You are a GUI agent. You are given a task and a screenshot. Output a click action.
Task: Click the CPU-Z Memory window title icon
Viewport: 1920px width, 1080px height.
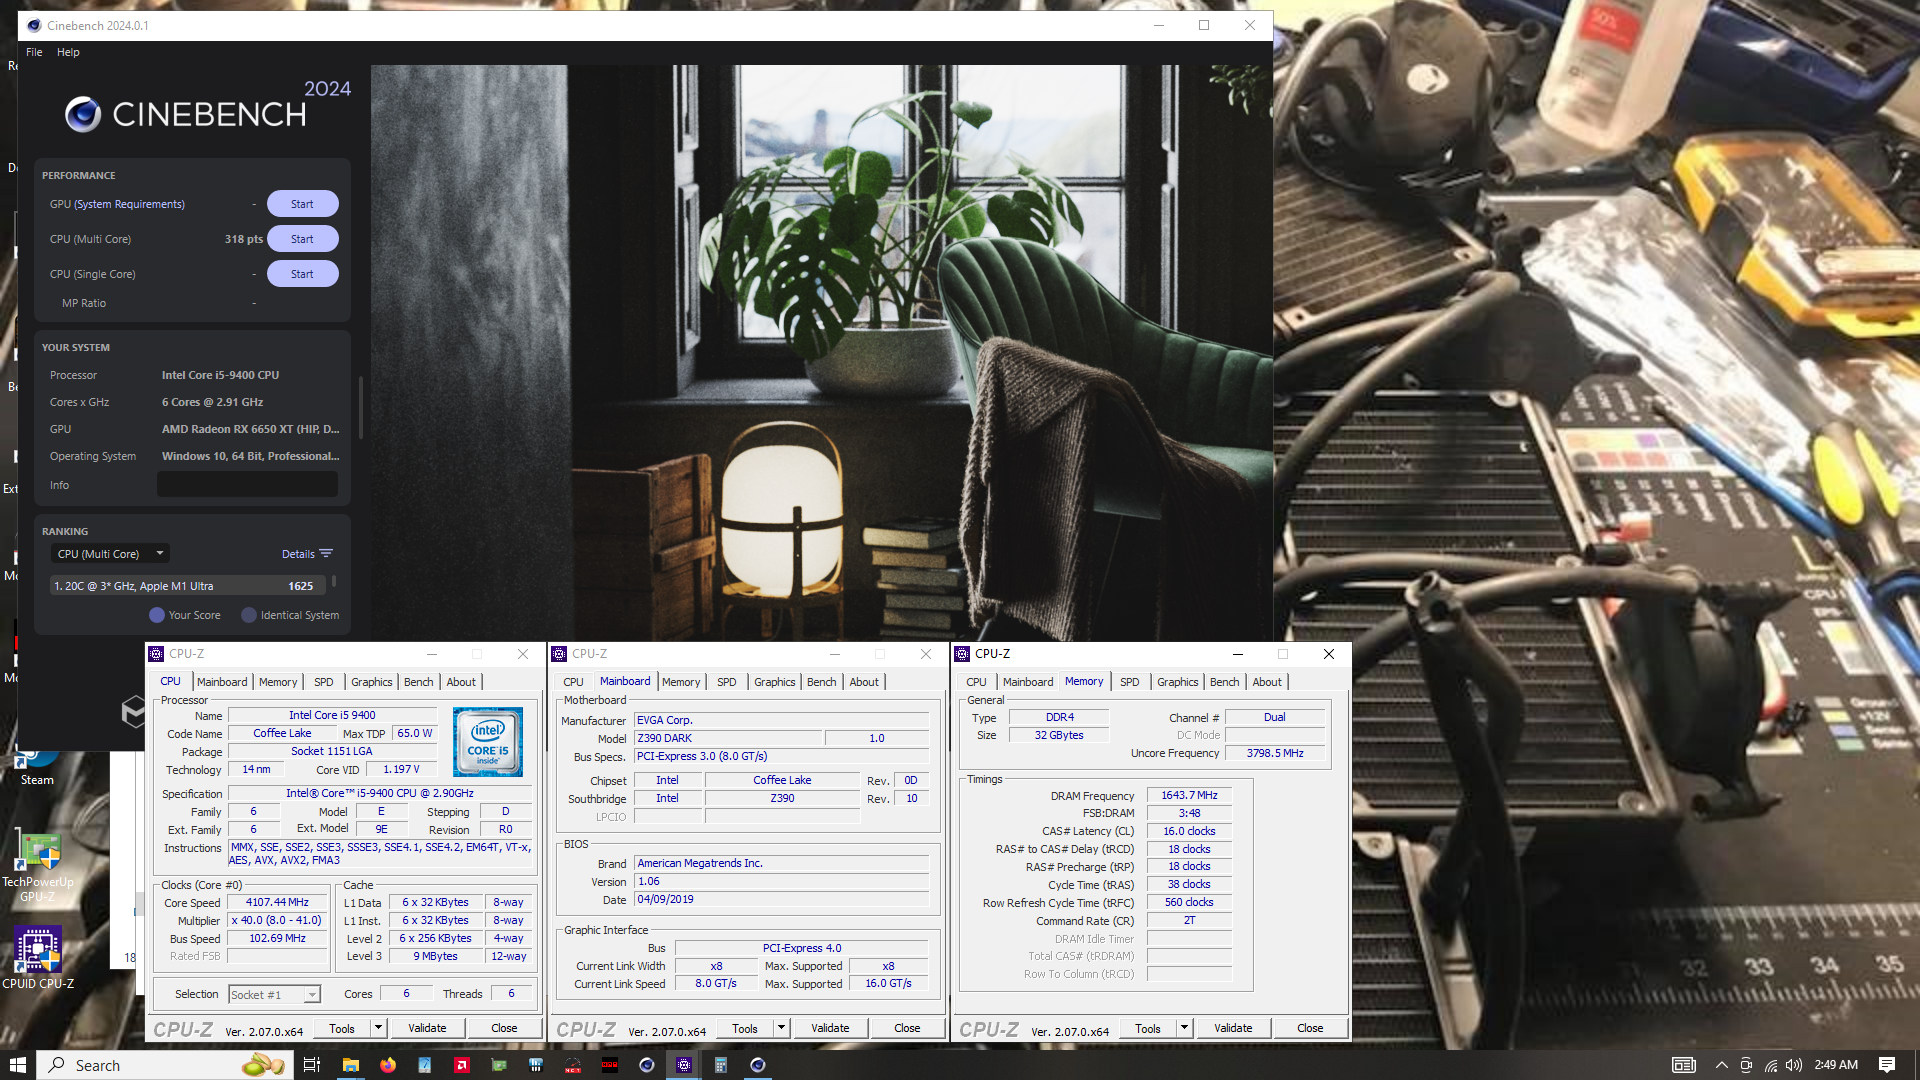click(x=962, y=654)
